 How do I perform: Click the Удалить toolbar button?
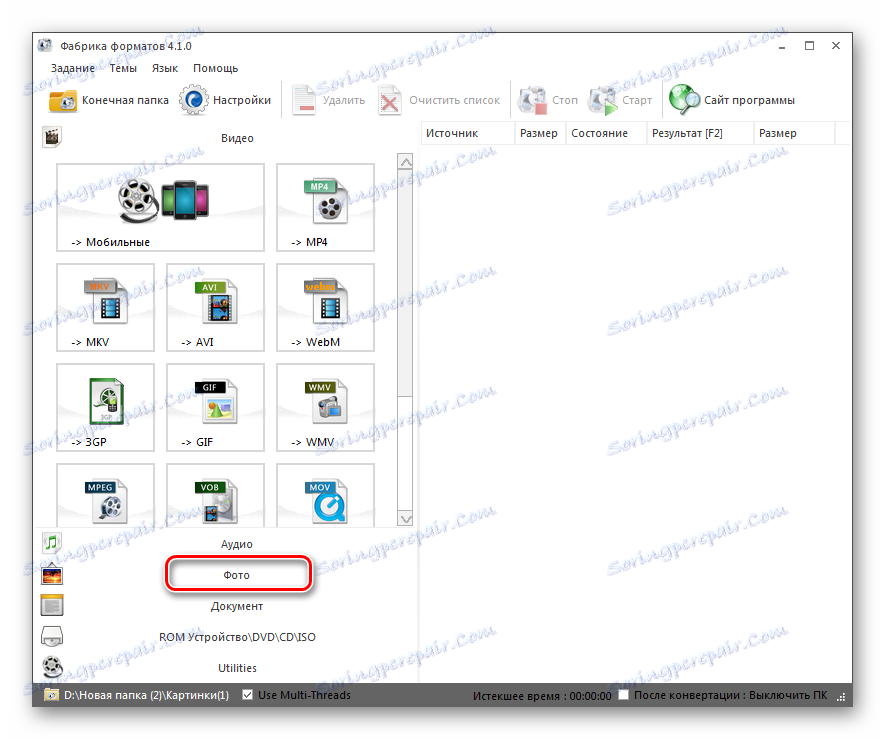328,100
